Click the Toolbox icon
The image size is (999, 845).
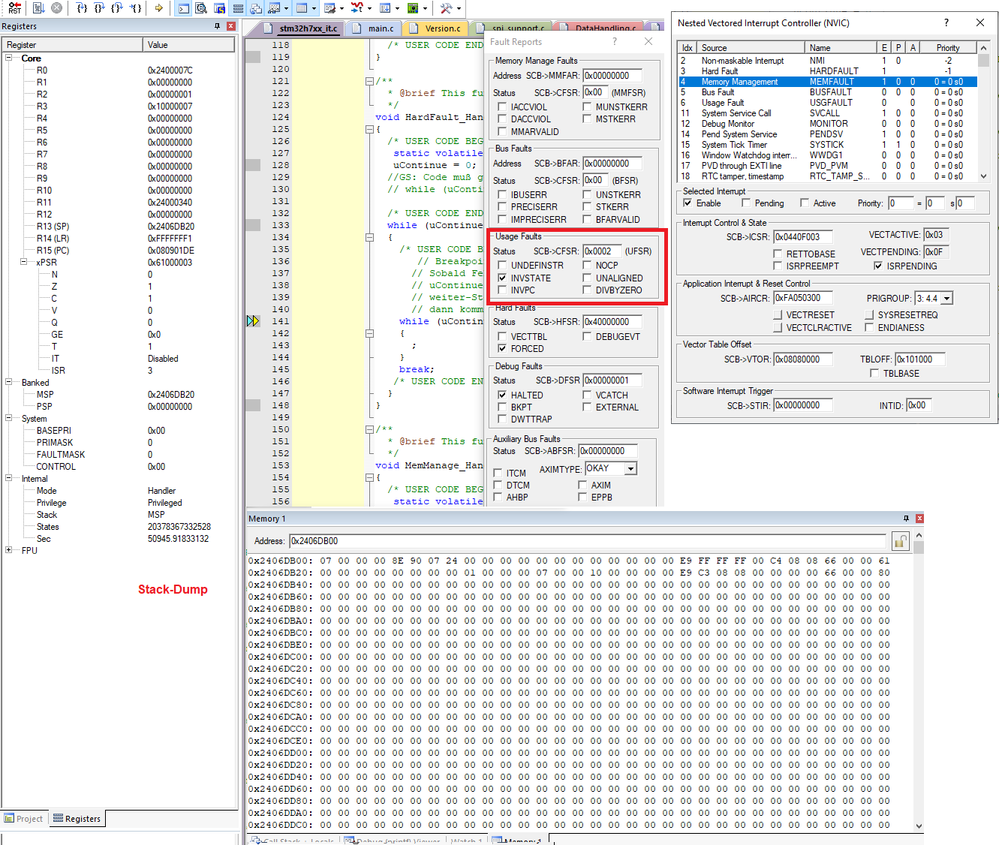click(x=446, y=8)
